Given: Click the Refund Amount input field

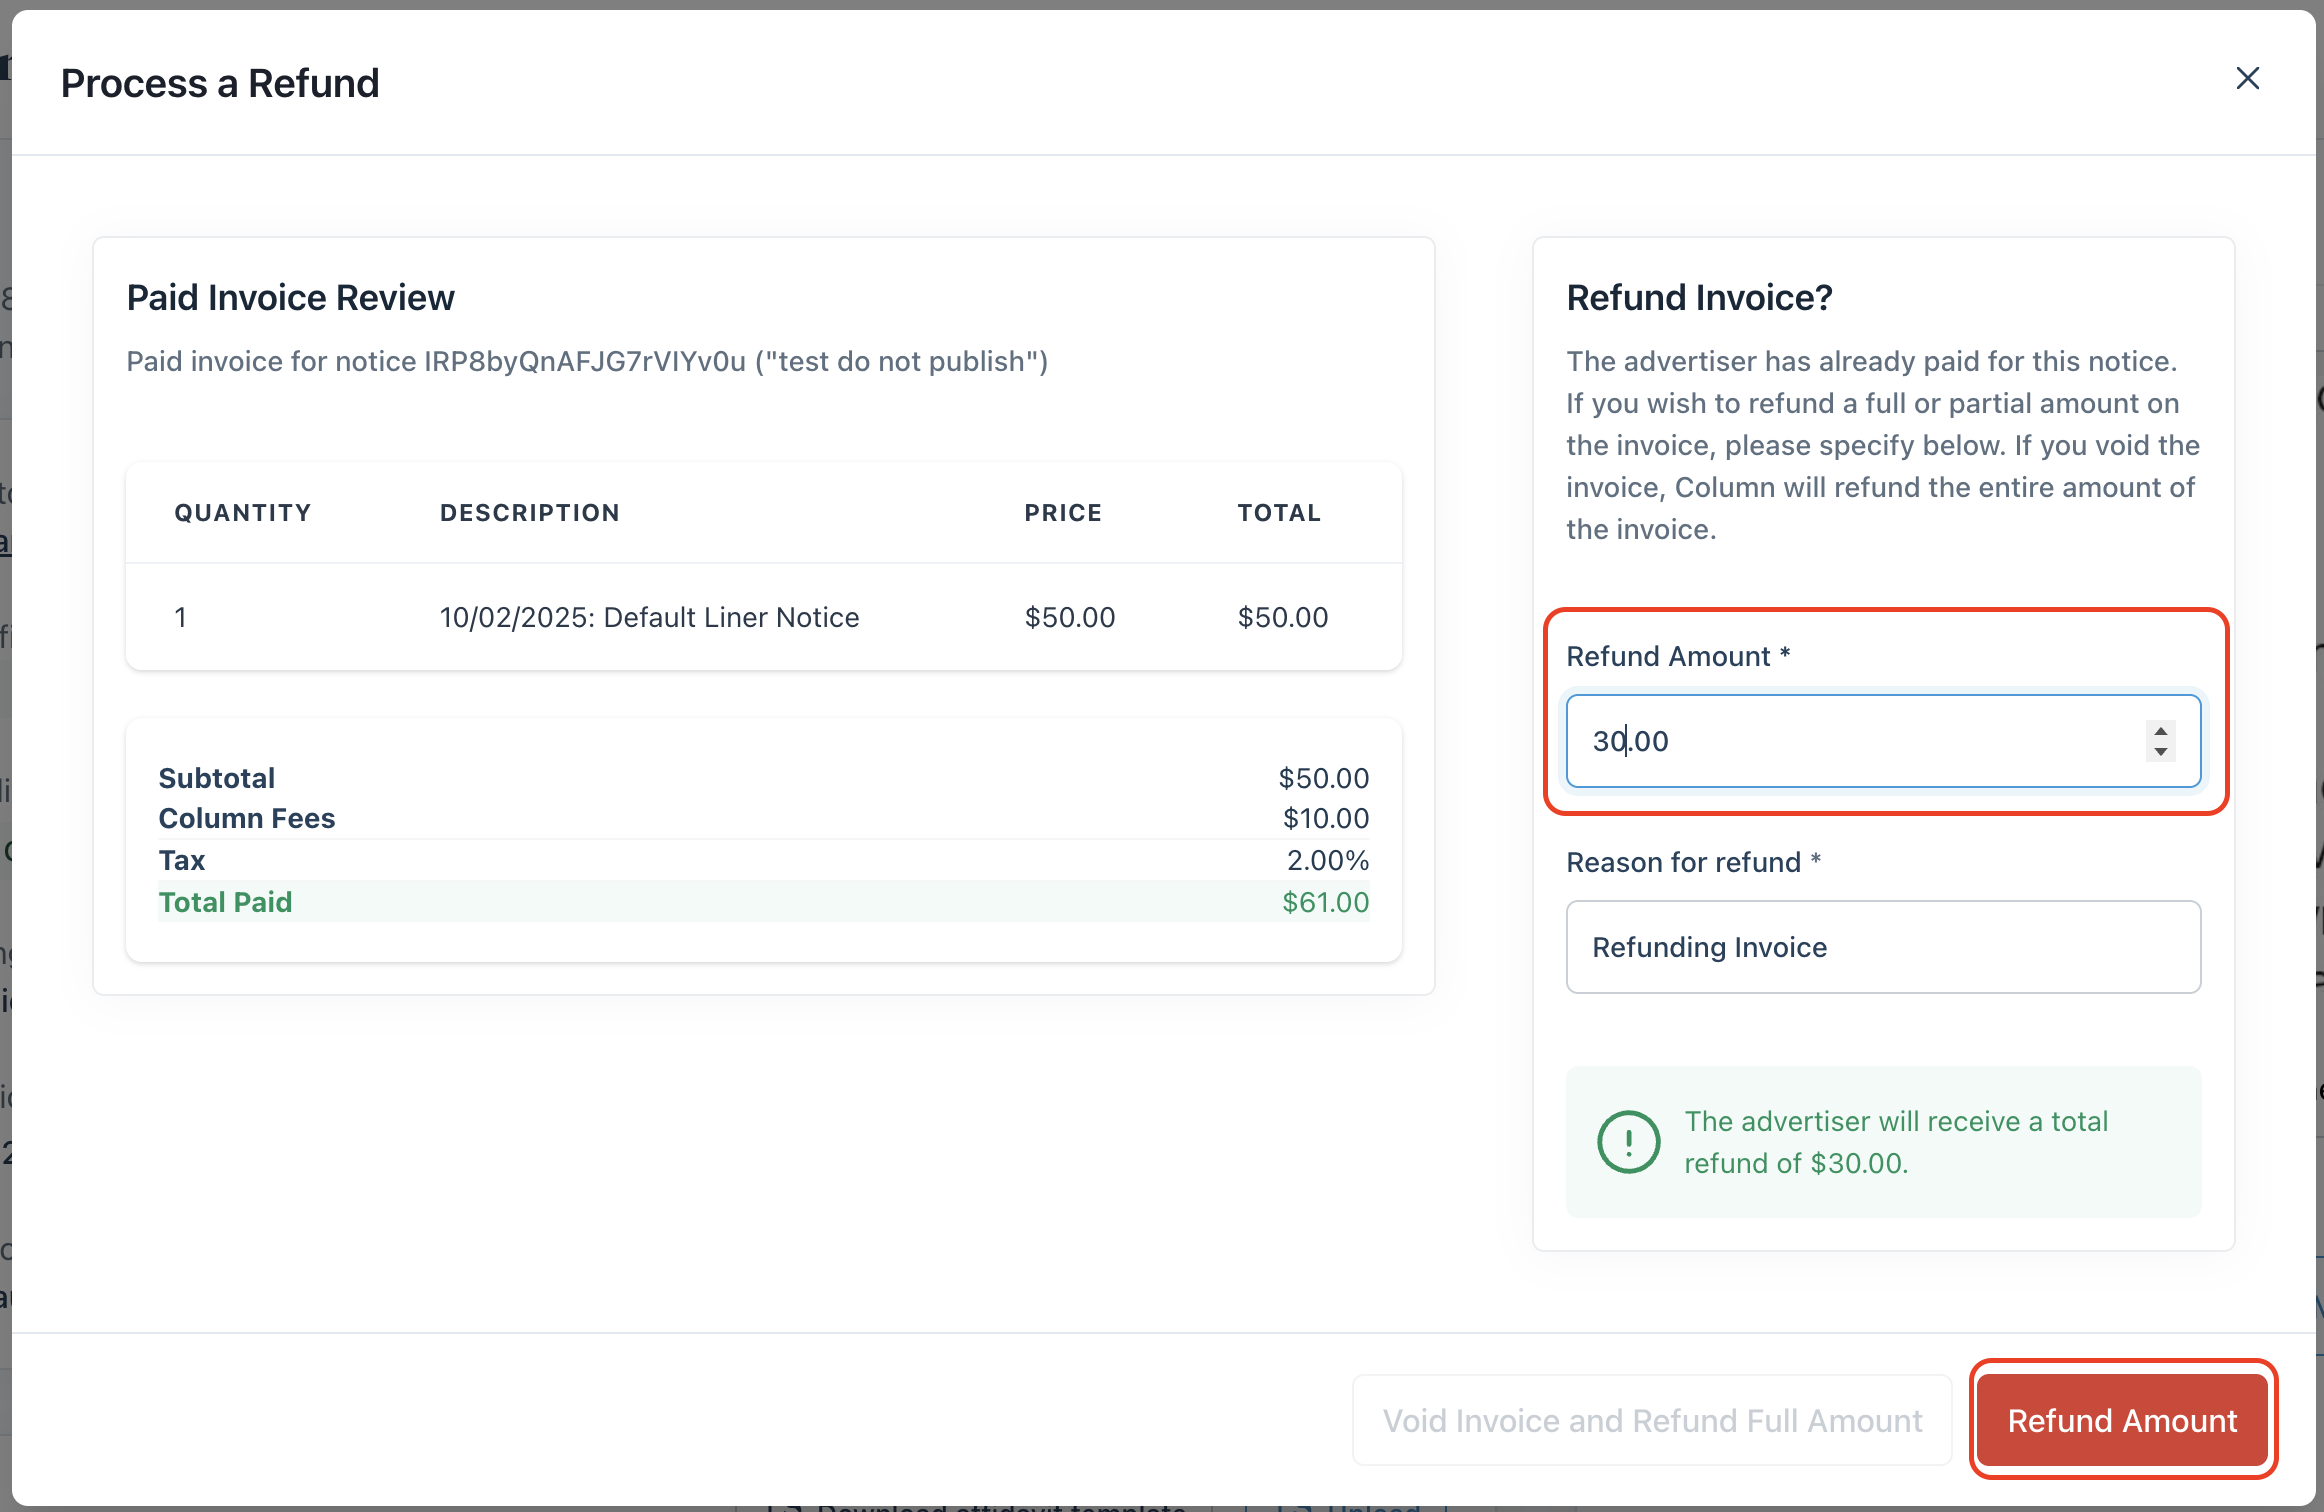Looking at the screenshot, I should [1850, 741].
